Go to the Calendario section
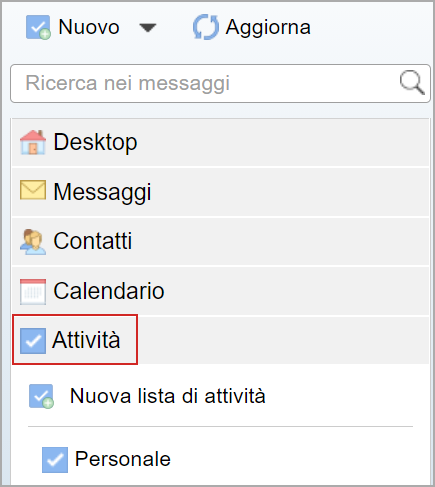Image resolution: width=435 pixels, height=487 pixels. coord(220,291)
